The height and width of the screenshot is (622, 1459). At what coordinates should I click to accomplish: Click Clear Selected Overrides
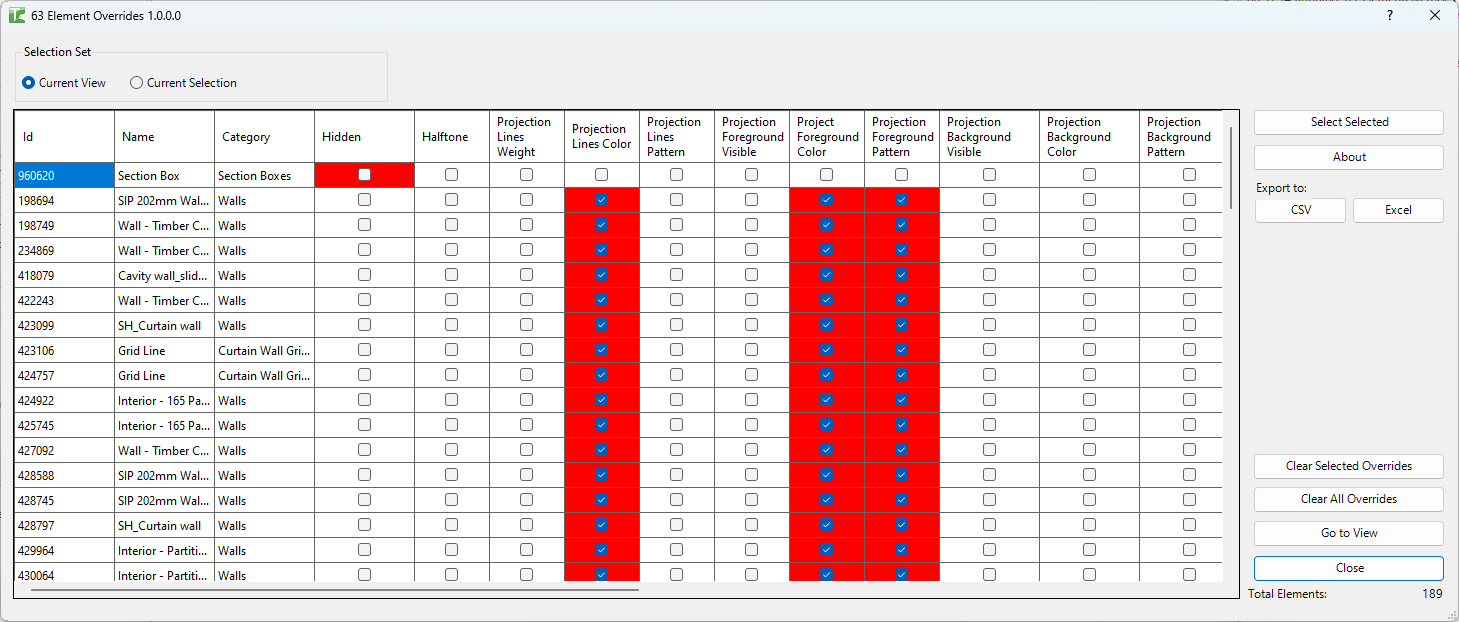(1348, 466)
